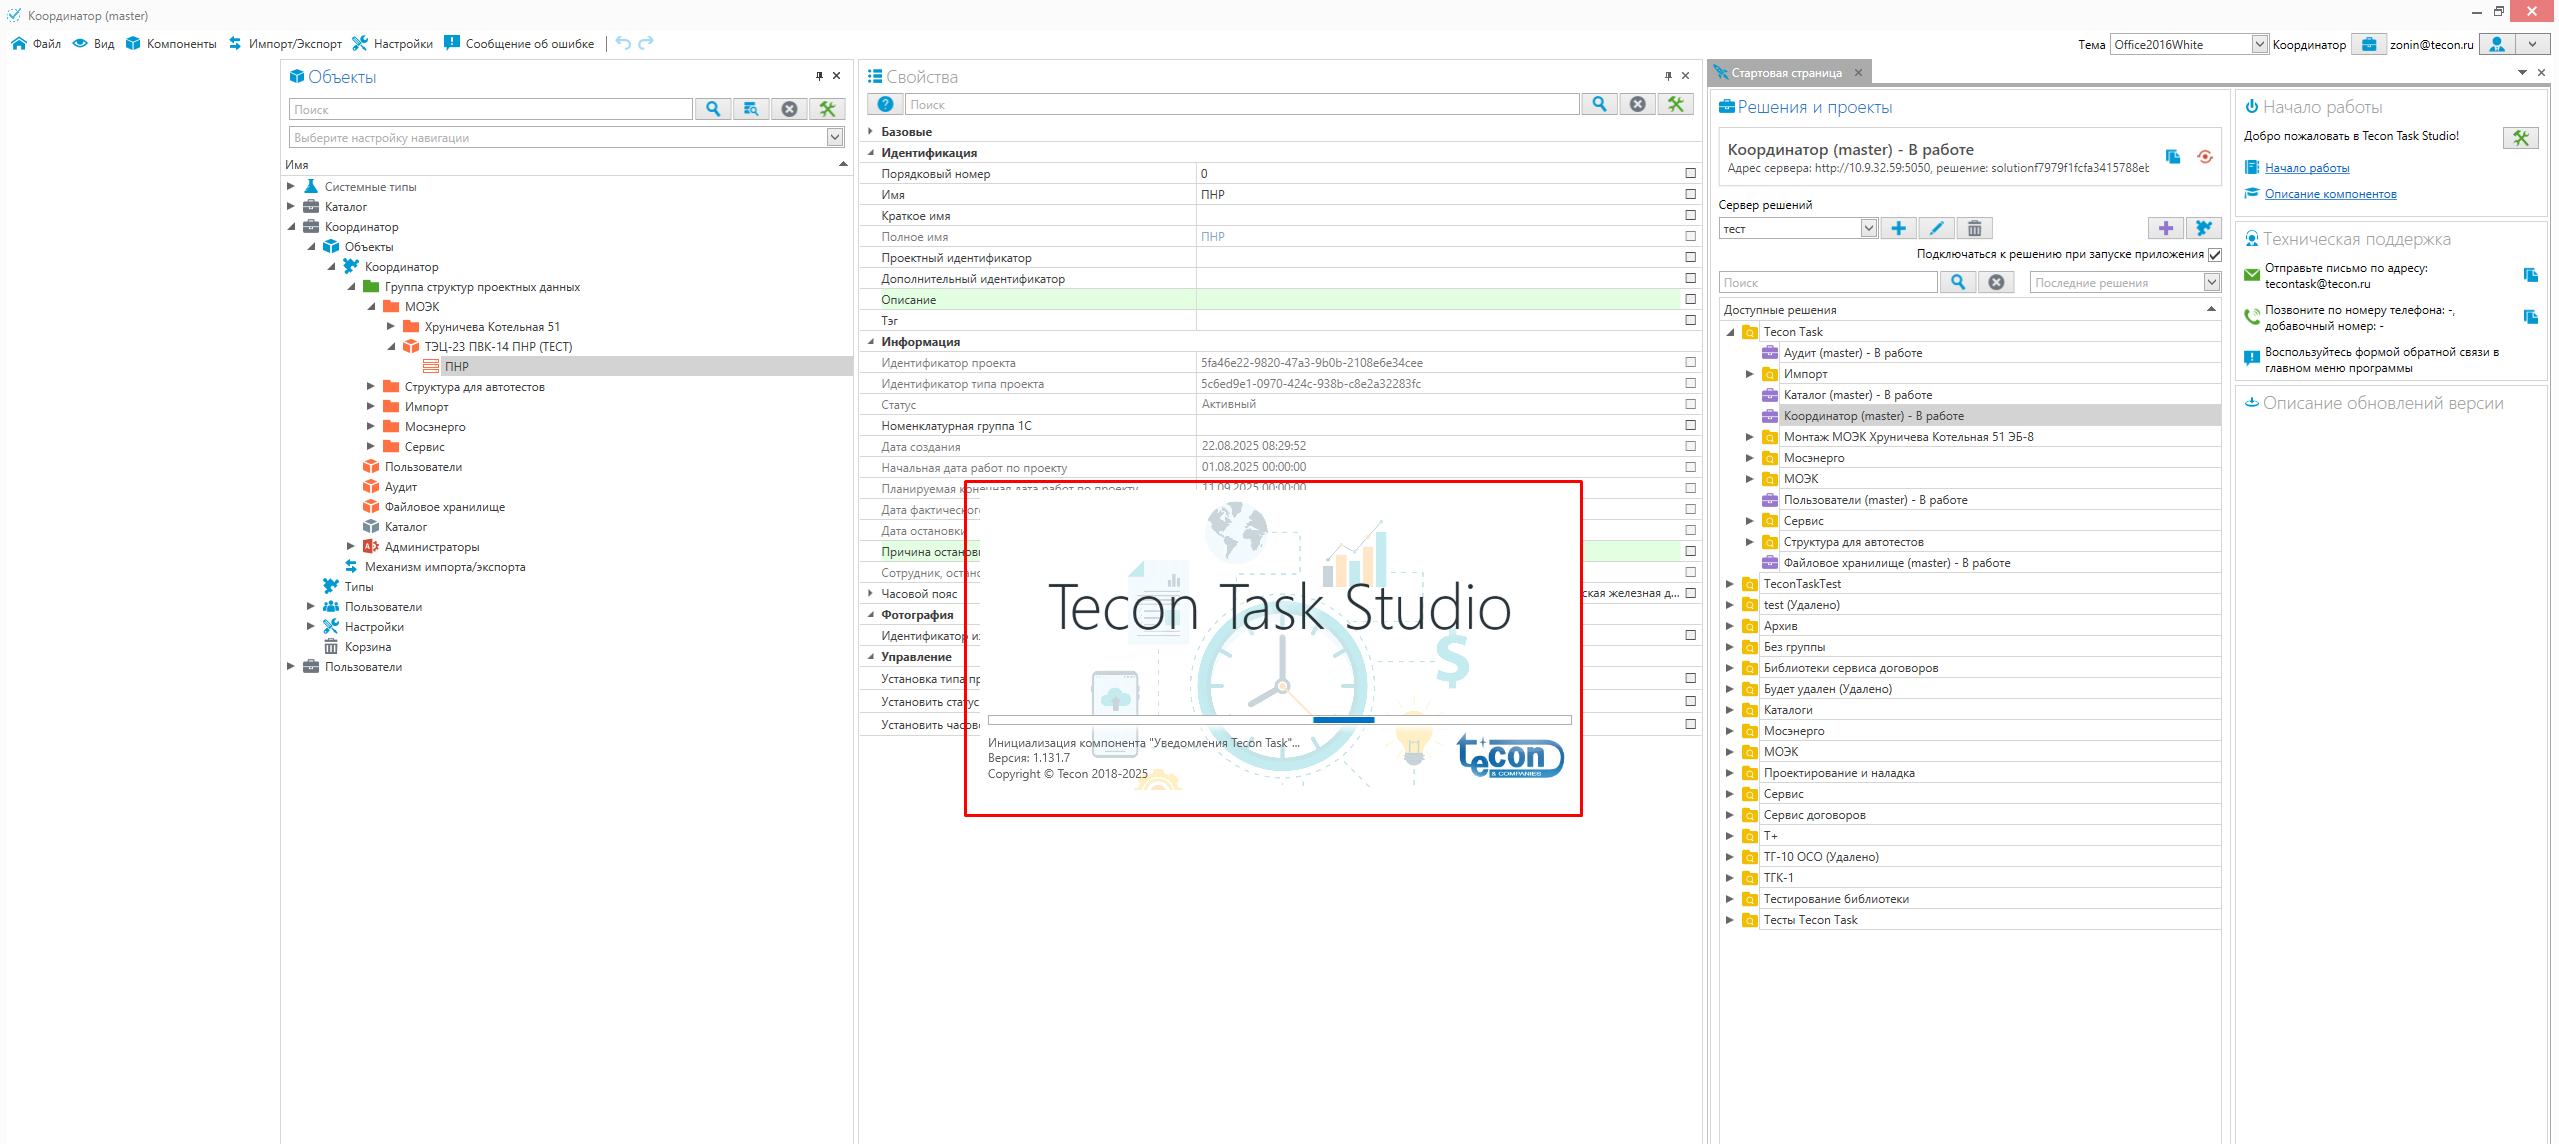Viewport: 2559px width, 1144px height.
Task: Click the delete server trash icon
Action: coord(1974,228)
